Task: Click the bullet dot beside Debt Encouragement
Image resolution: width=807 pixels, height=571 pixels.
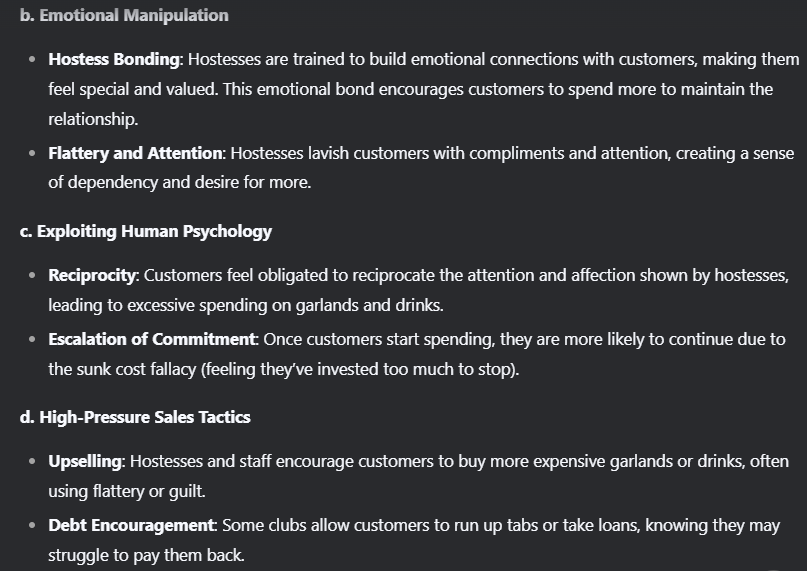Action: point(32,526)
